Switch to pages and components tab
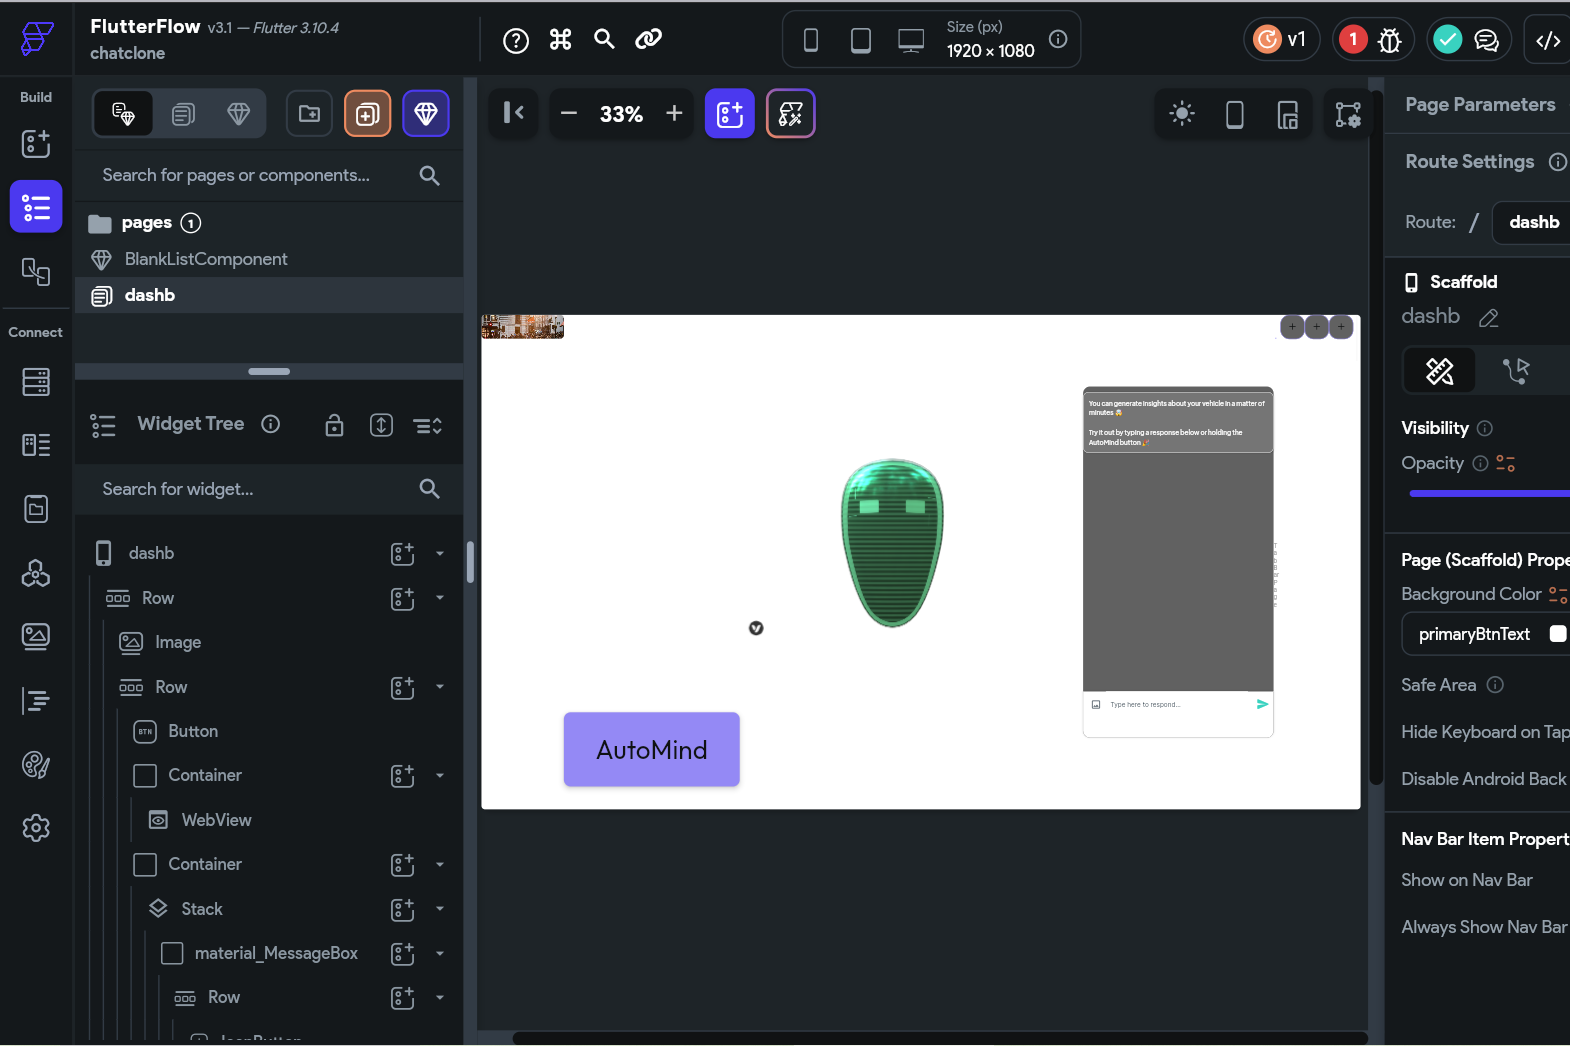 pos(124,114)
